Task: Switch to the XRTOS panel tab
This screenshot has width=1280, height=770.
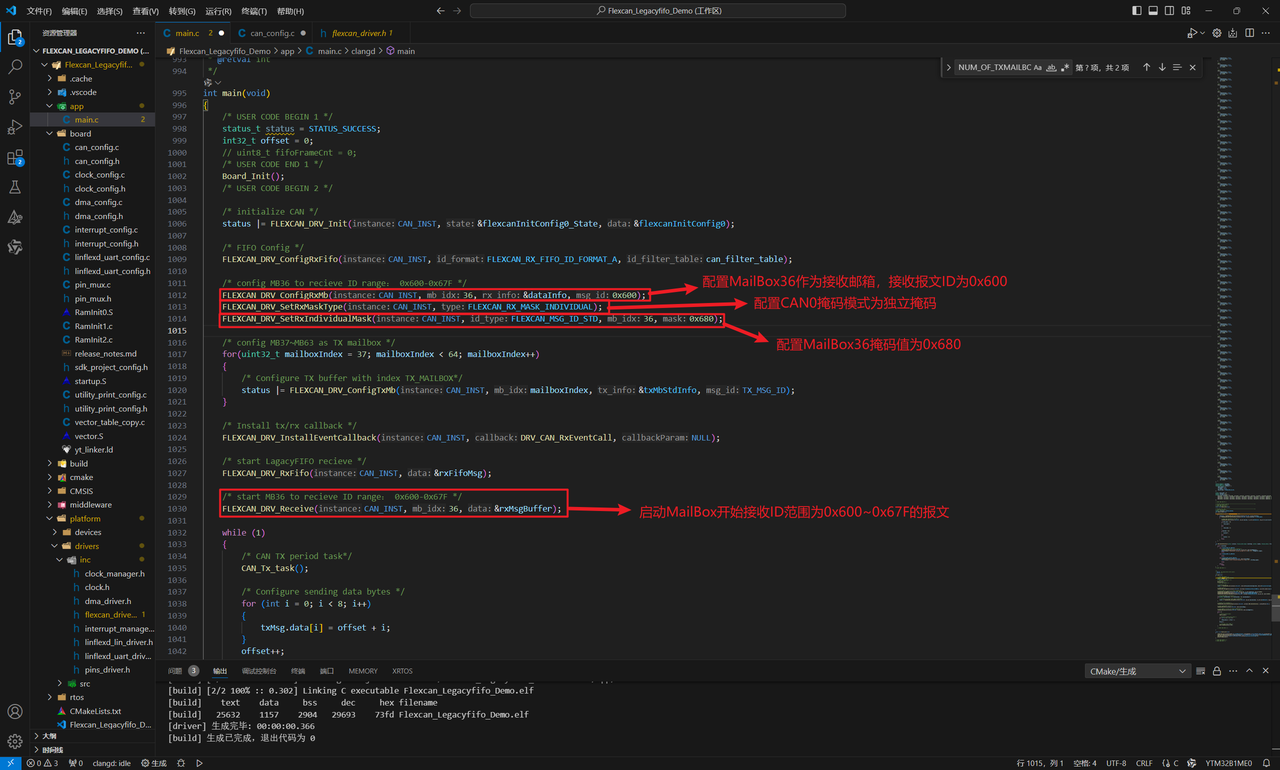Action: (x=402, y=671)
